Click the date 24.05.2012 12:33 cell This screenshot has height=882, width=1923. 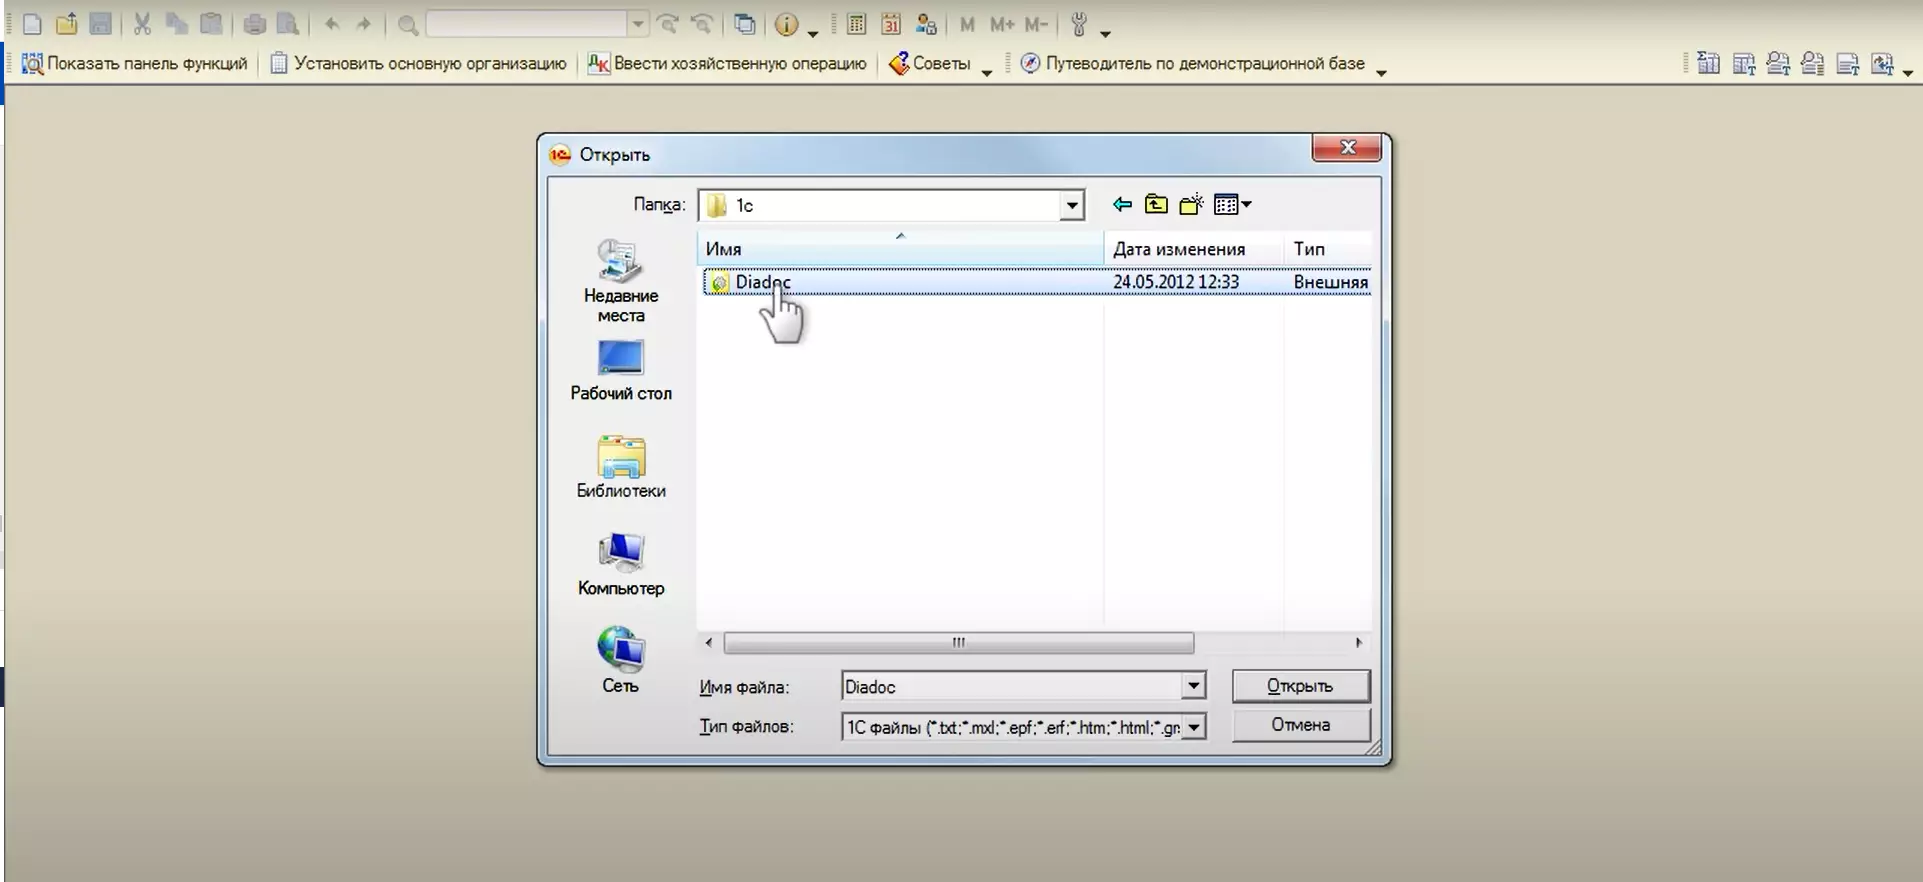(x=1176, y=282)
